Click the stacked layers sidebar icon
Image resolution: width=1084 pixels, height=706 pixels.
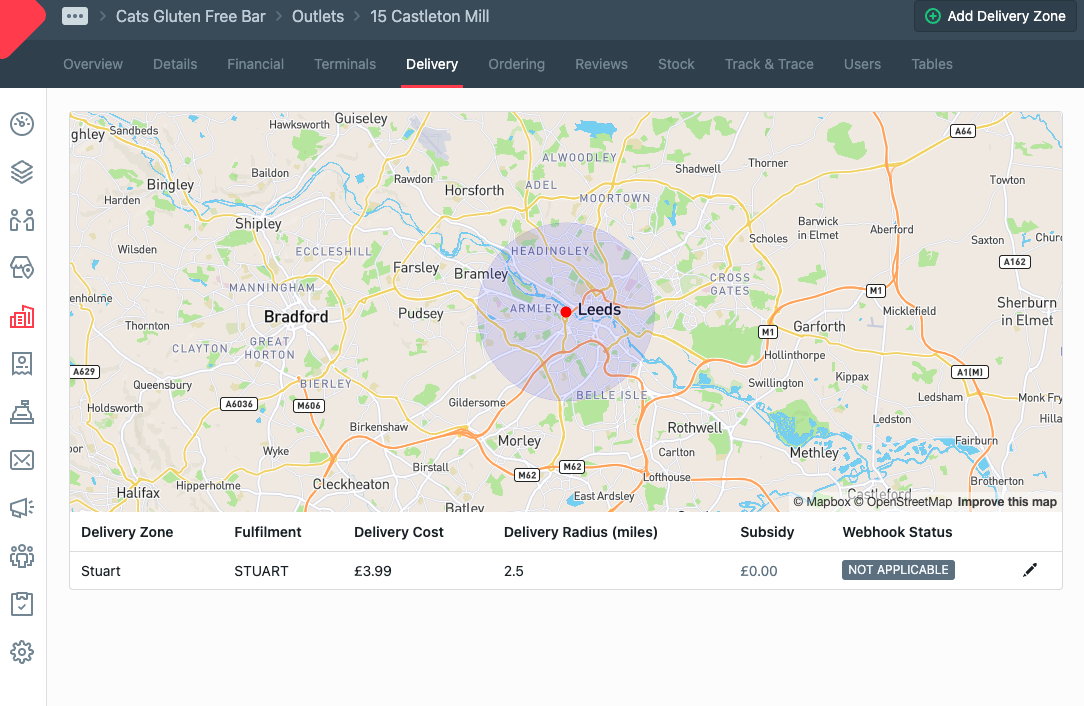[x=22, y=172]
